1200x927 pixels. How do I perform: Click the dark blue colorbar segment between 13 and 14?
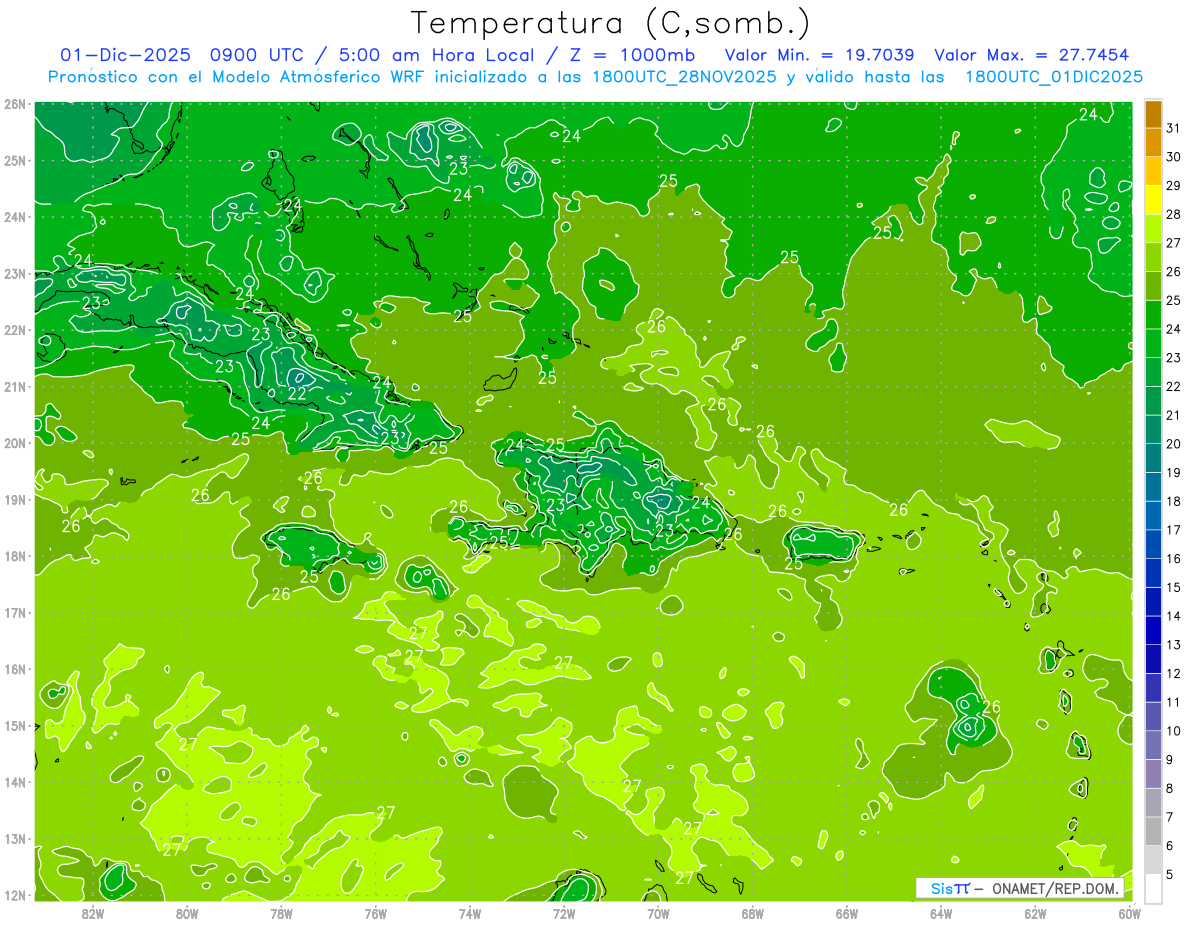pyautogui.click(x=1153, y=631)
